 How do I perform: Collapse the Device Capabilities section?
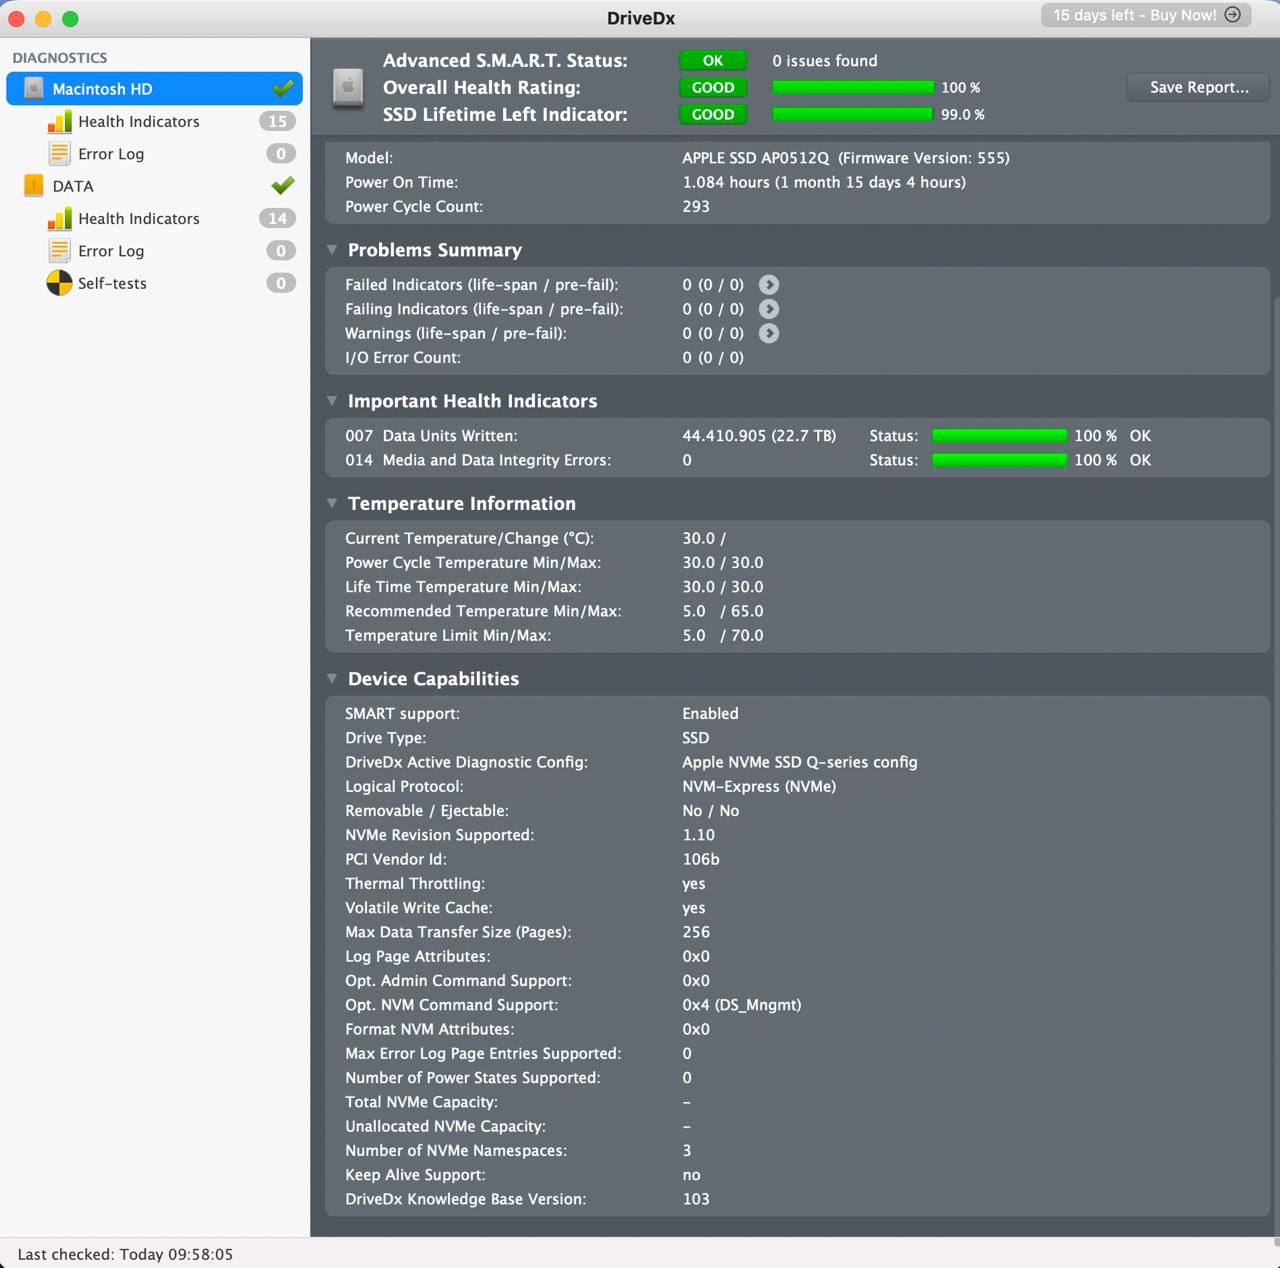(x=332, y=679)
